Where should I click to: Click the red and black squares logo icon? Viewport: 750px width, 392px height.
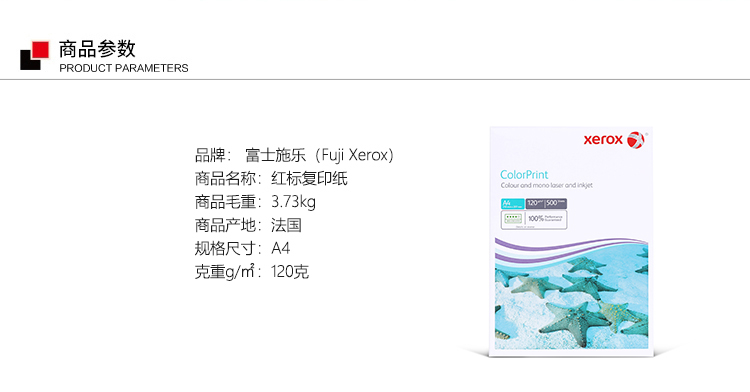pos(34,55)
